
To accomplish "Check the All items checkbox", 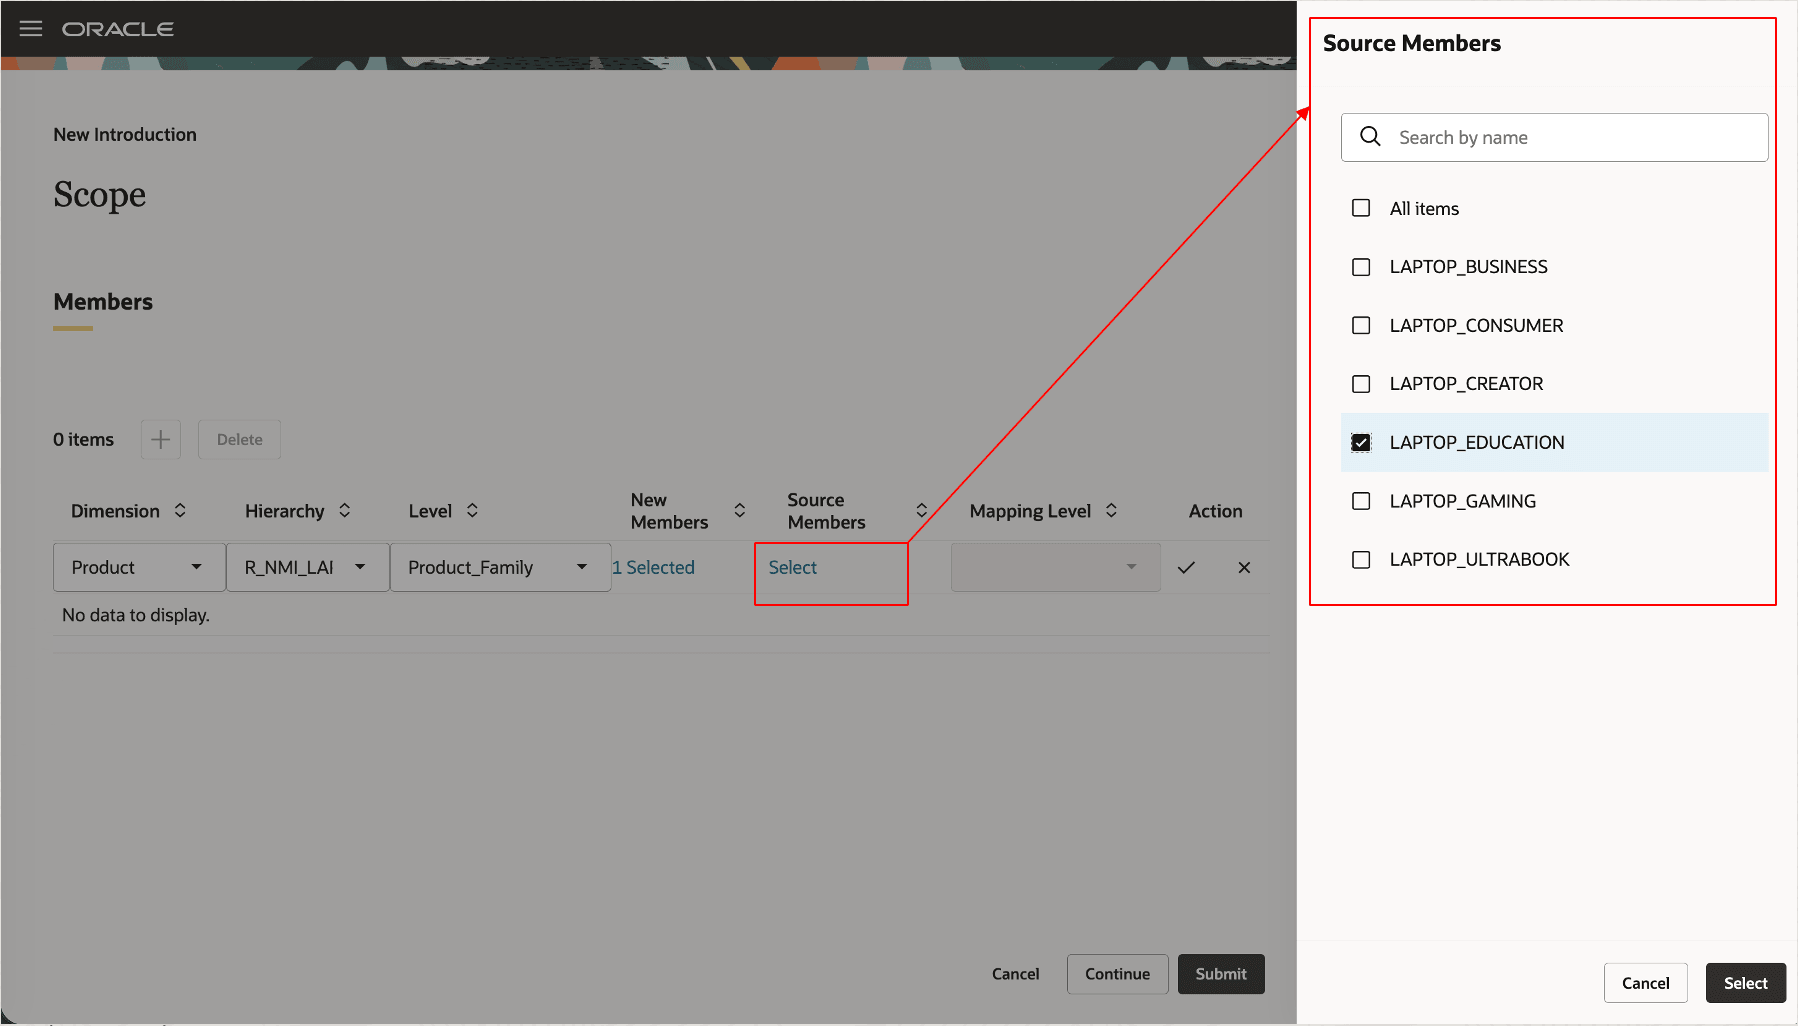I will [x=1361, y=208].
